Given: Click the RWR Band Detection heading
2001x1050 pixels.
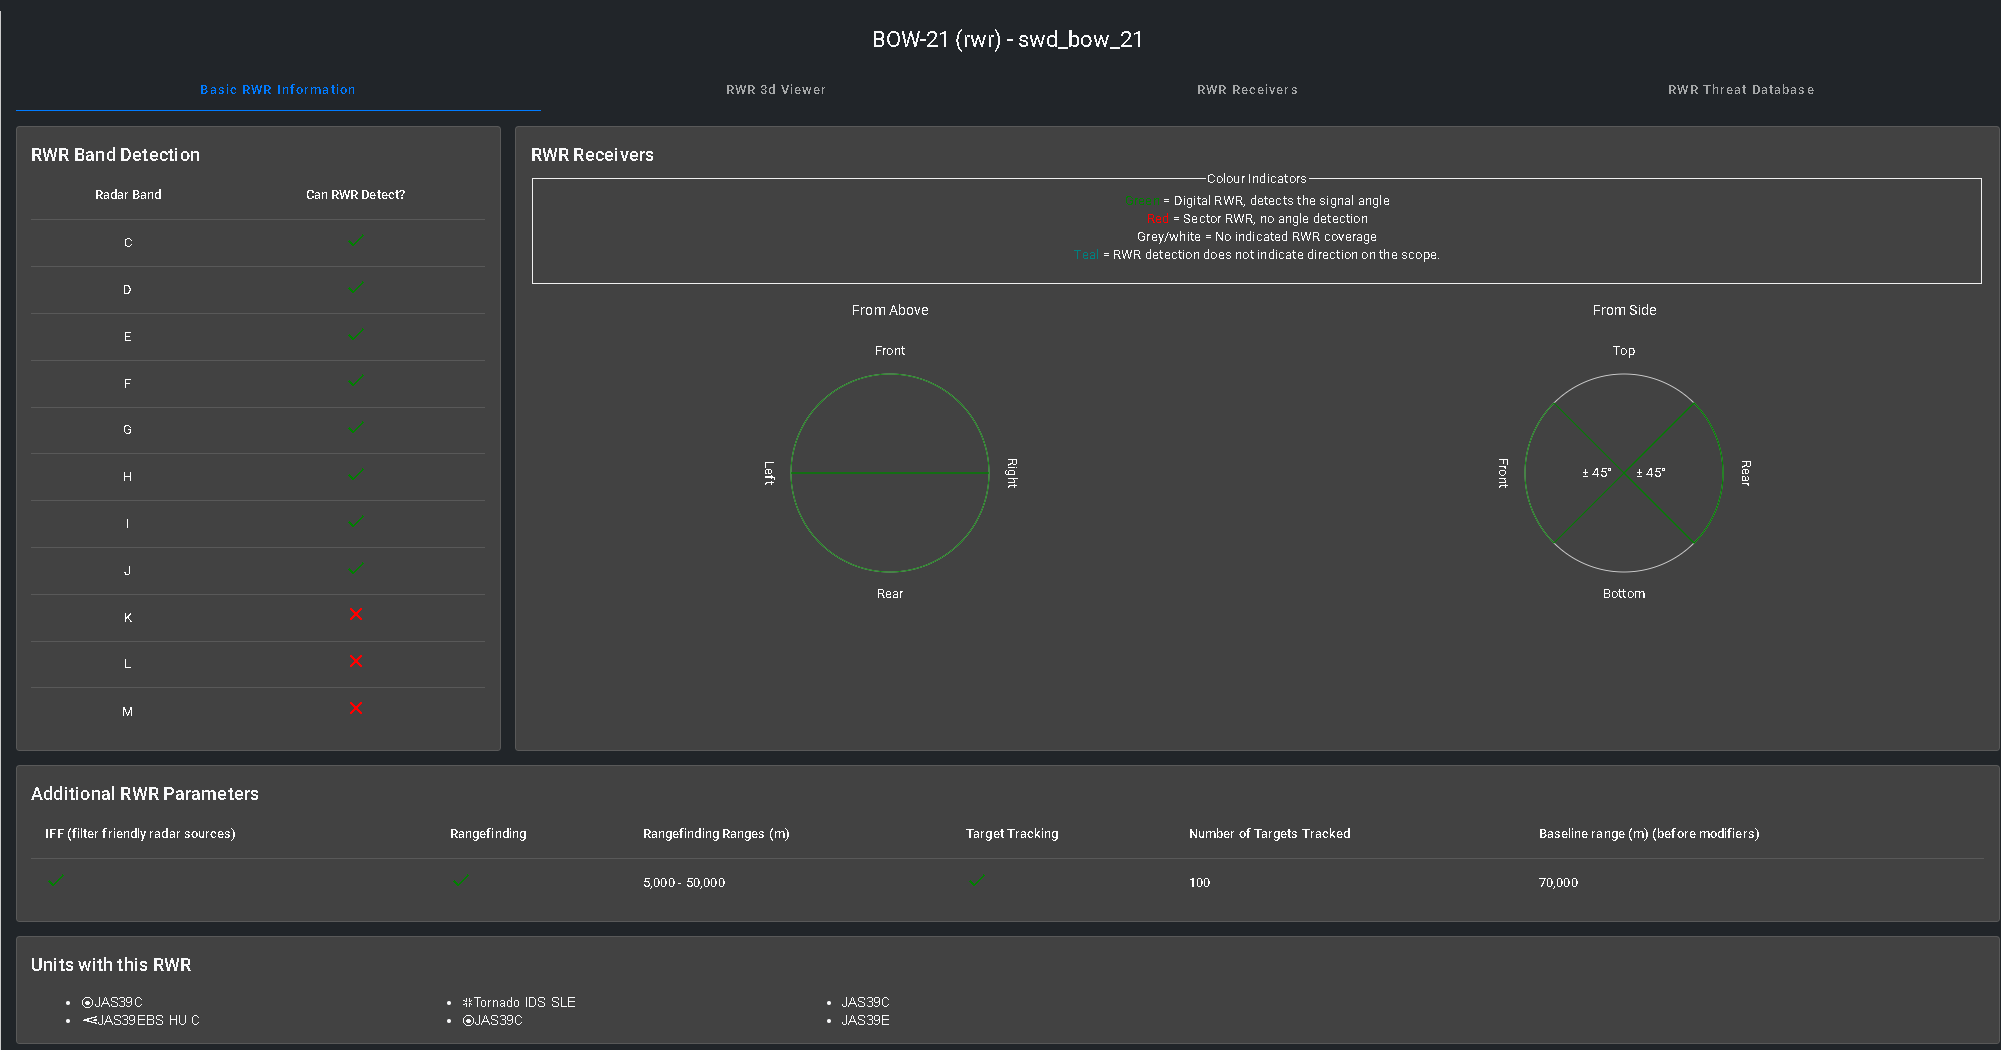Looking at the screenshot, I should [x=115, y=155].
